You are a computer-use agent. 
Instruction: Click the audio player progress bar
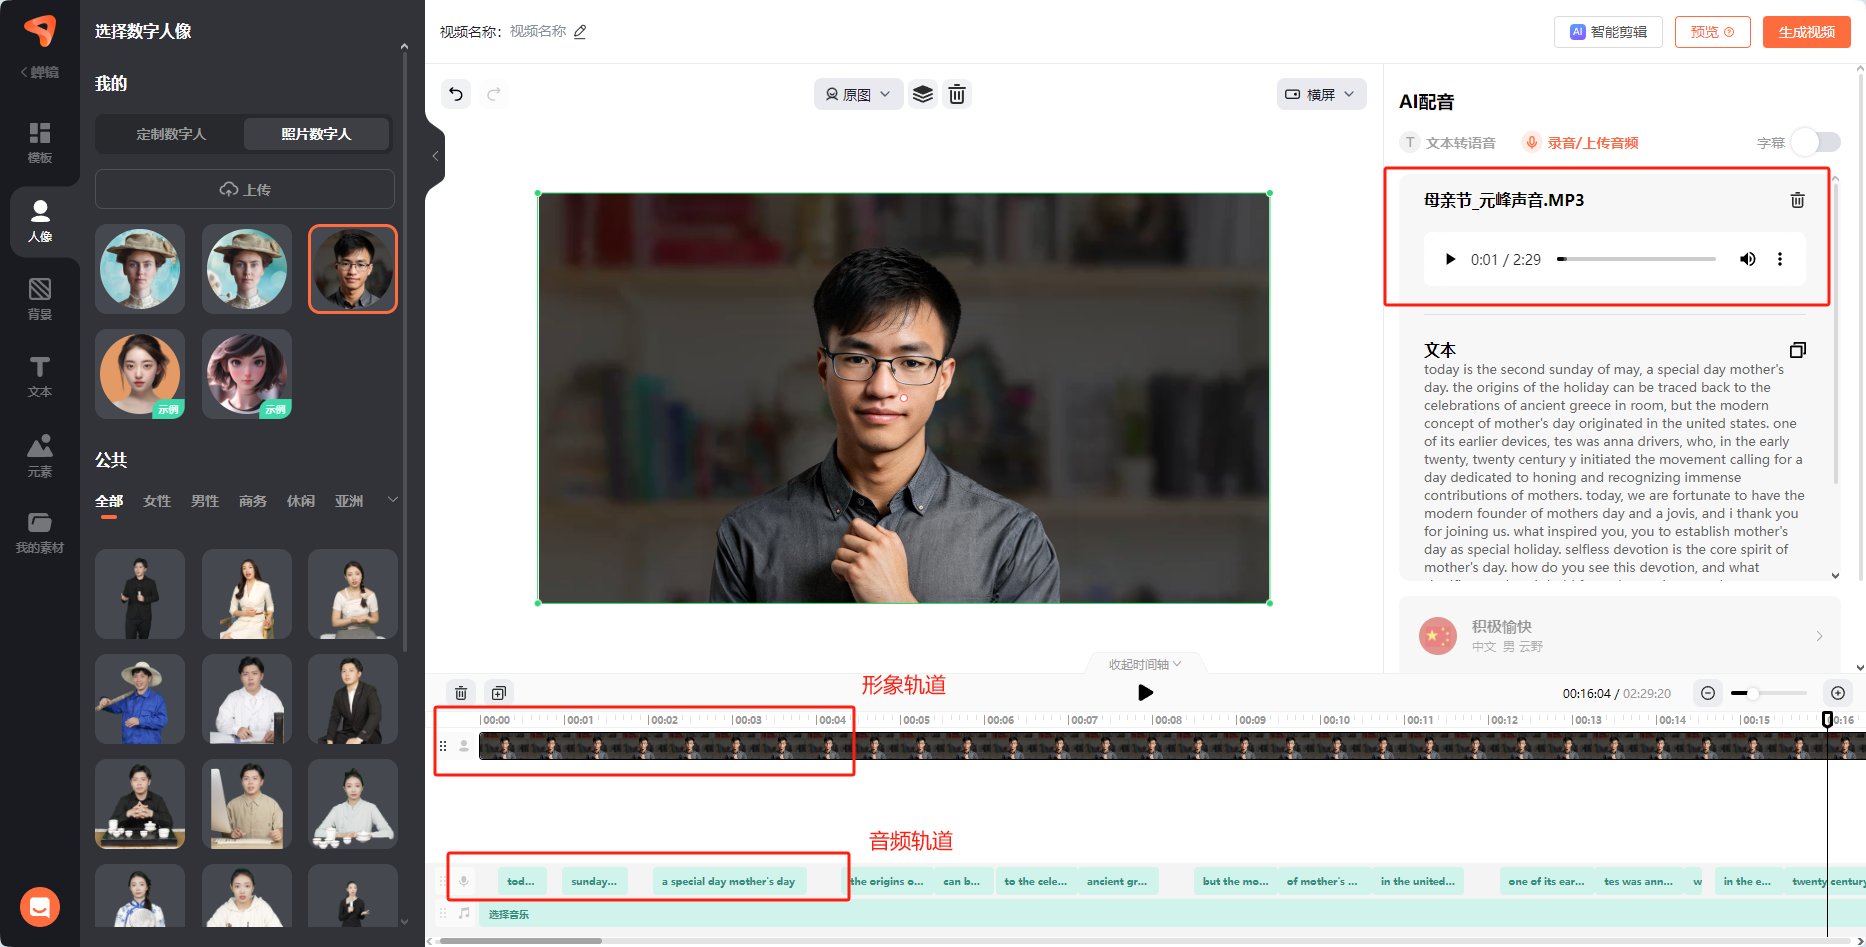coord(1636,259)
